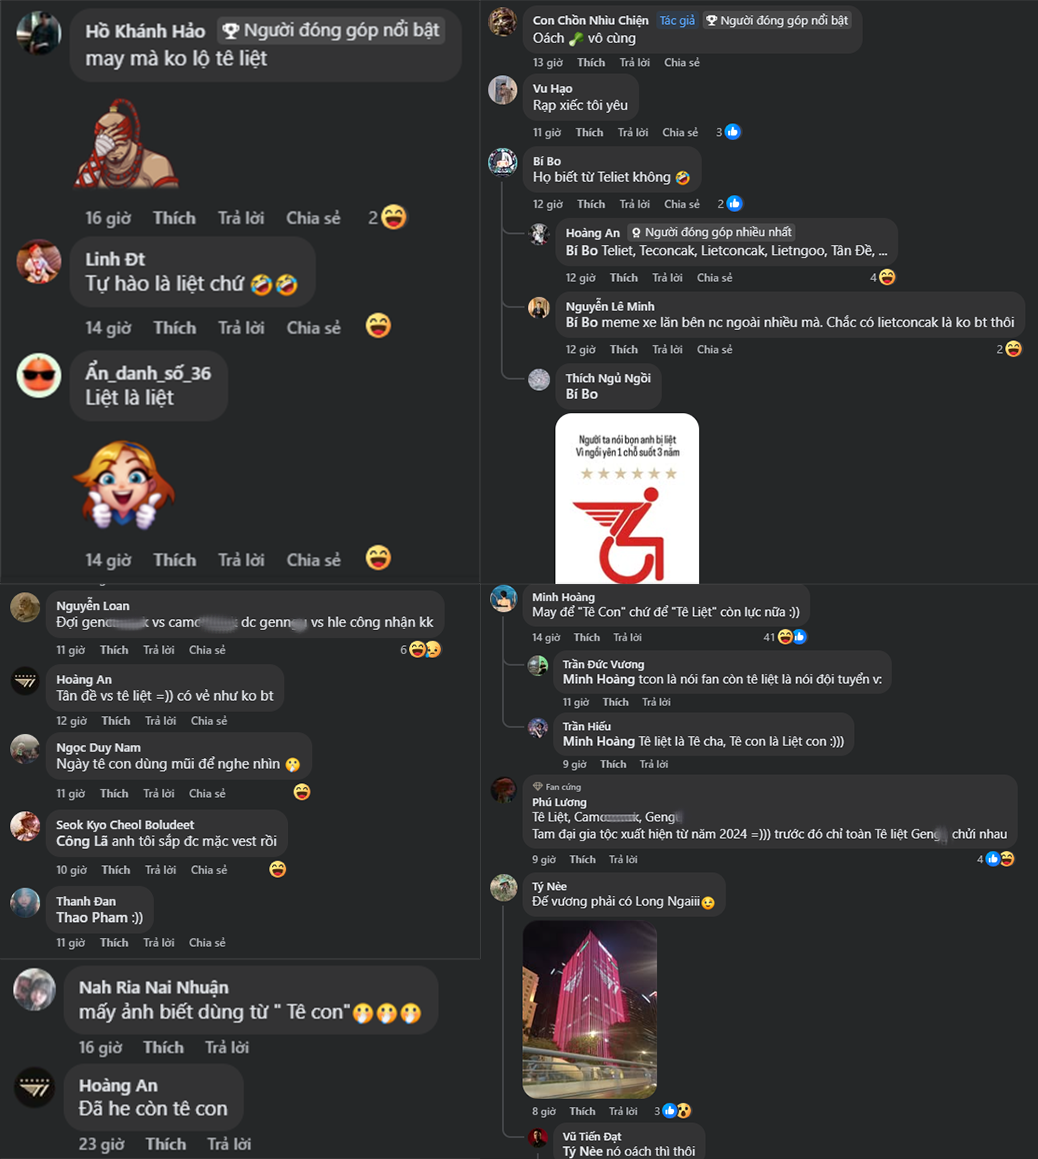This screenshot has width=1038, height=1159.
Task: Like Hồ Khánh Hảo's comment with Thích
Action: pyautogui.click(x=174, y=218)
